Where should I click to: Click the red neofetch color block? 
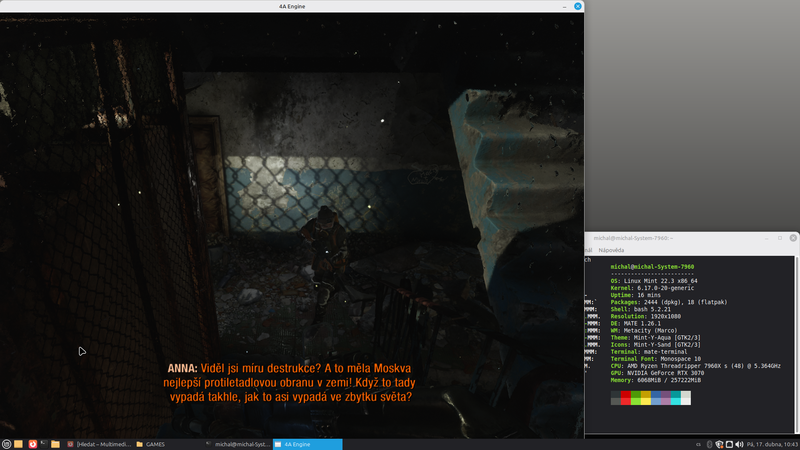(x=626, y=398)
